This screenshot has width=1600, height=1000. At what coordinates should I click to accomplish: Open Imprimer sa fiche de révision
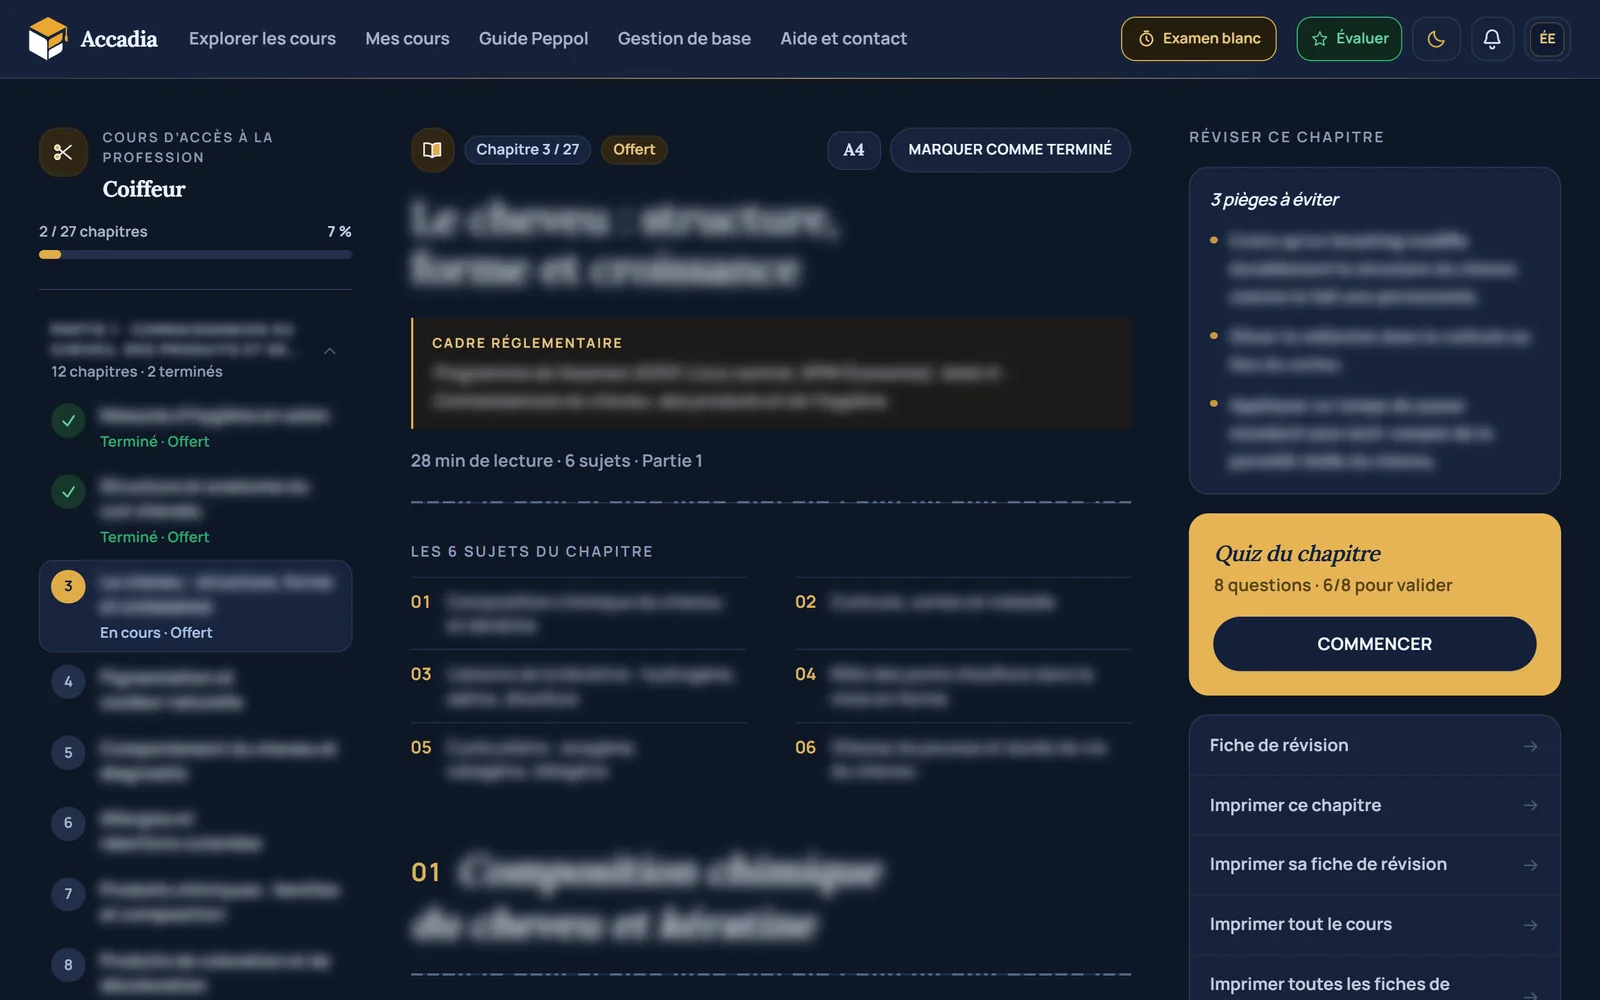(x=1374, y=865)
